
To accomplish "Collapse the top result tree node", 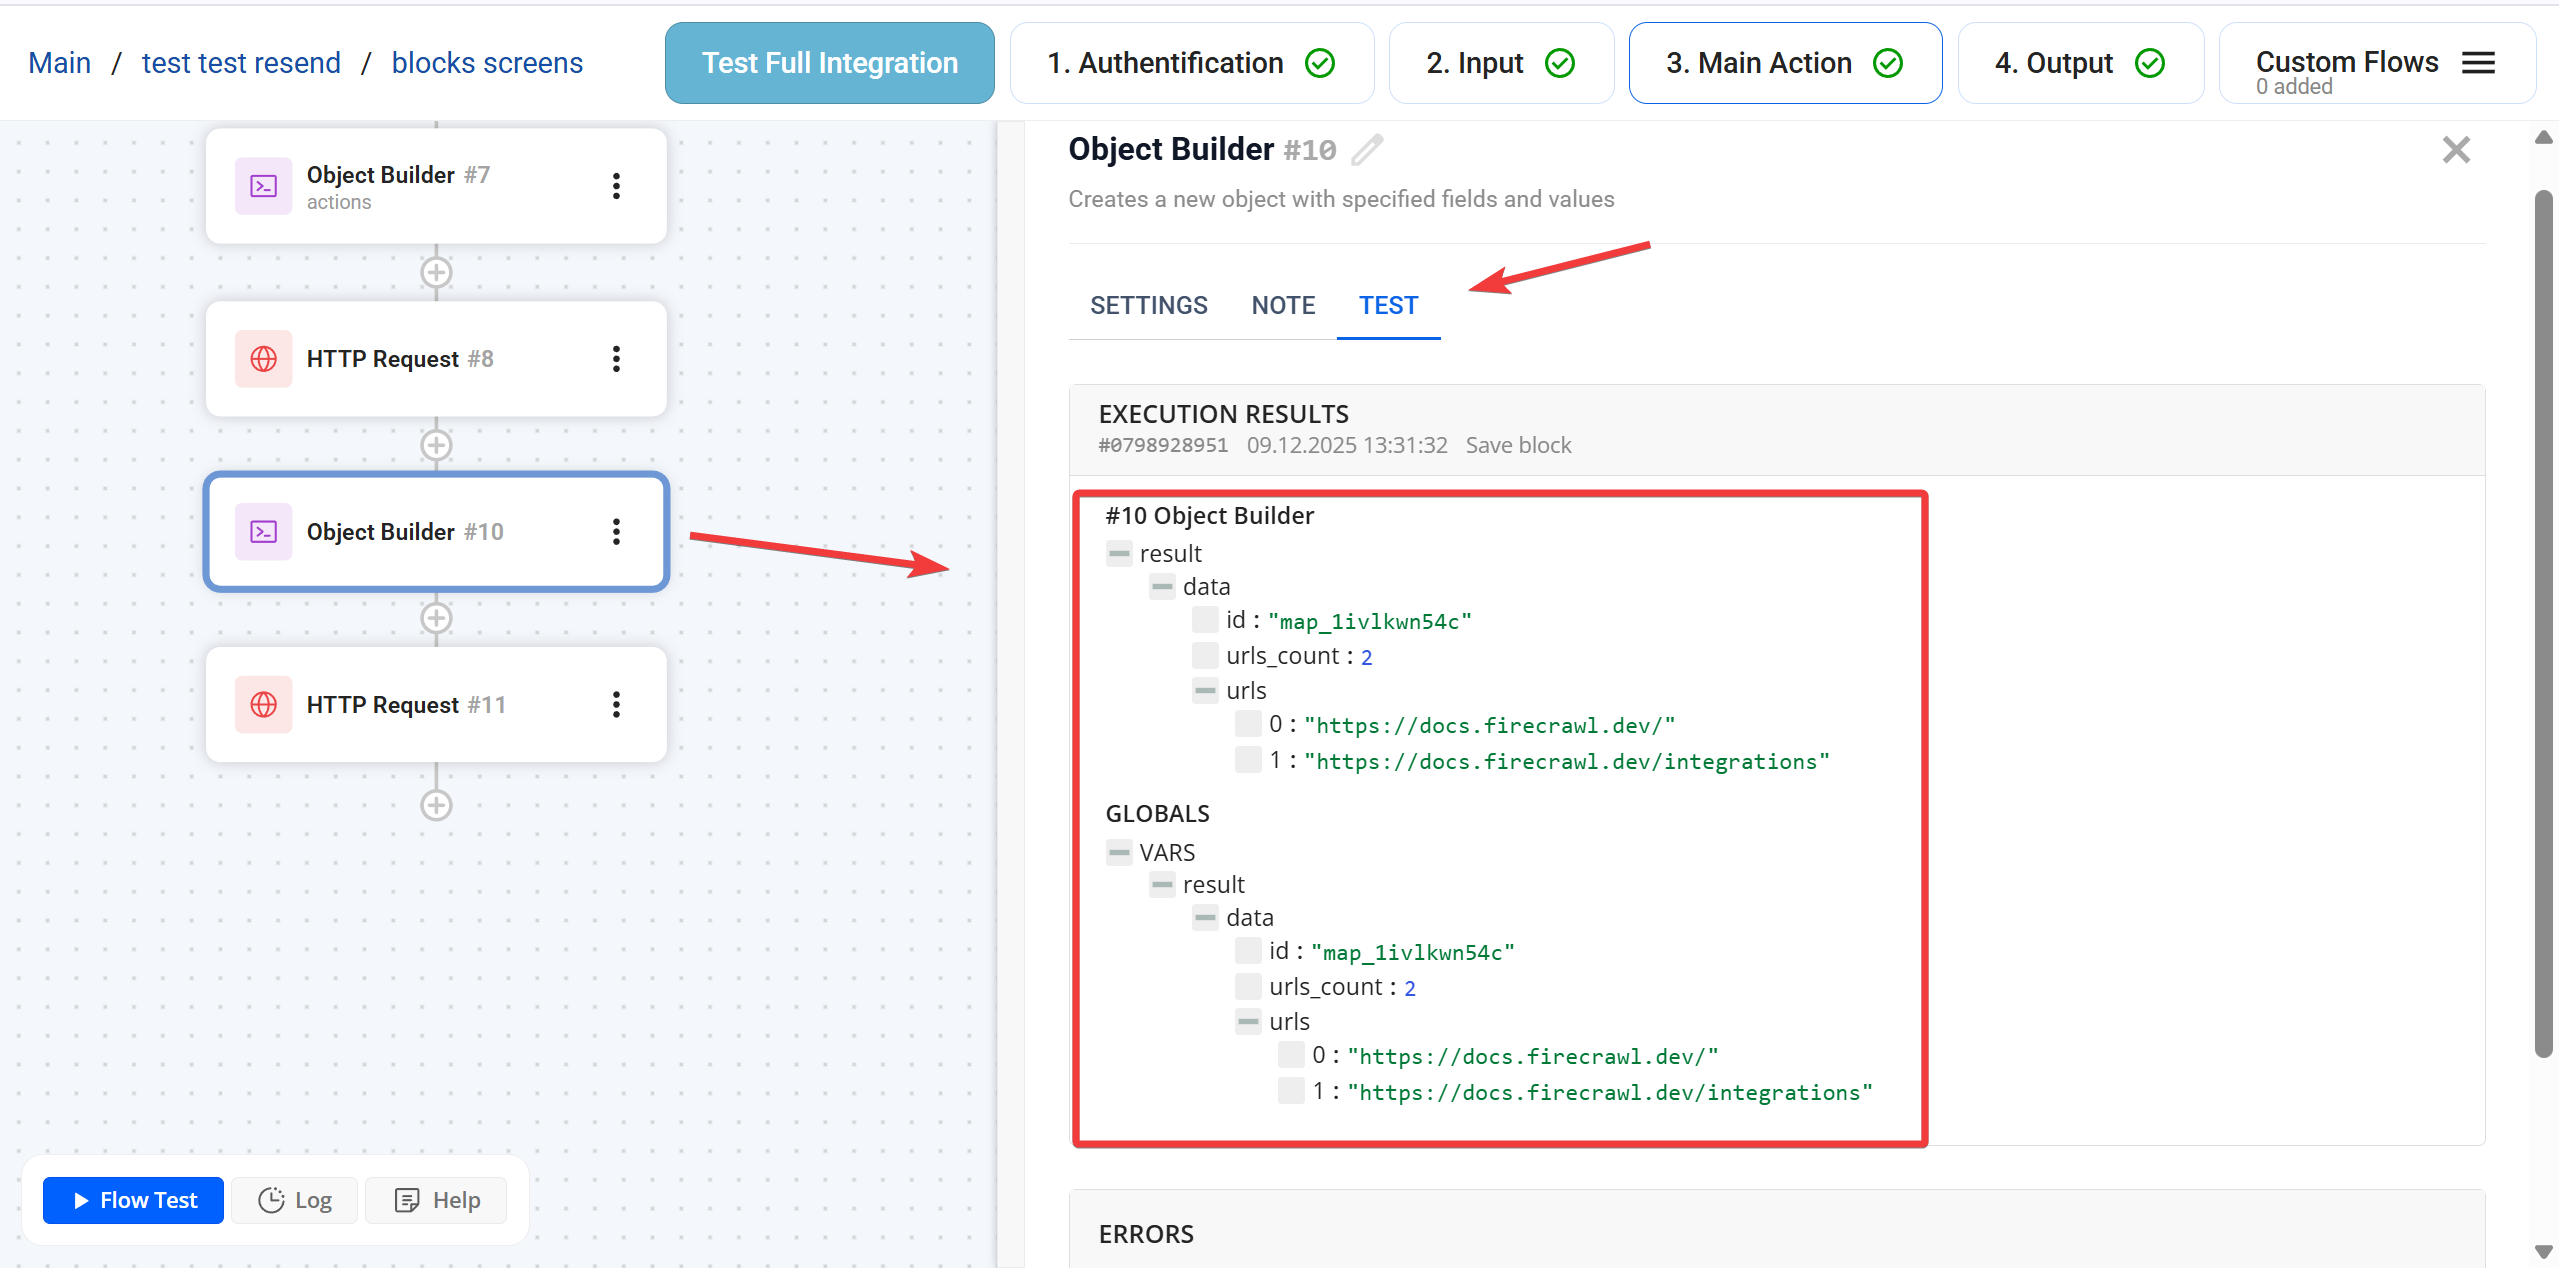I will (1119, 553).
